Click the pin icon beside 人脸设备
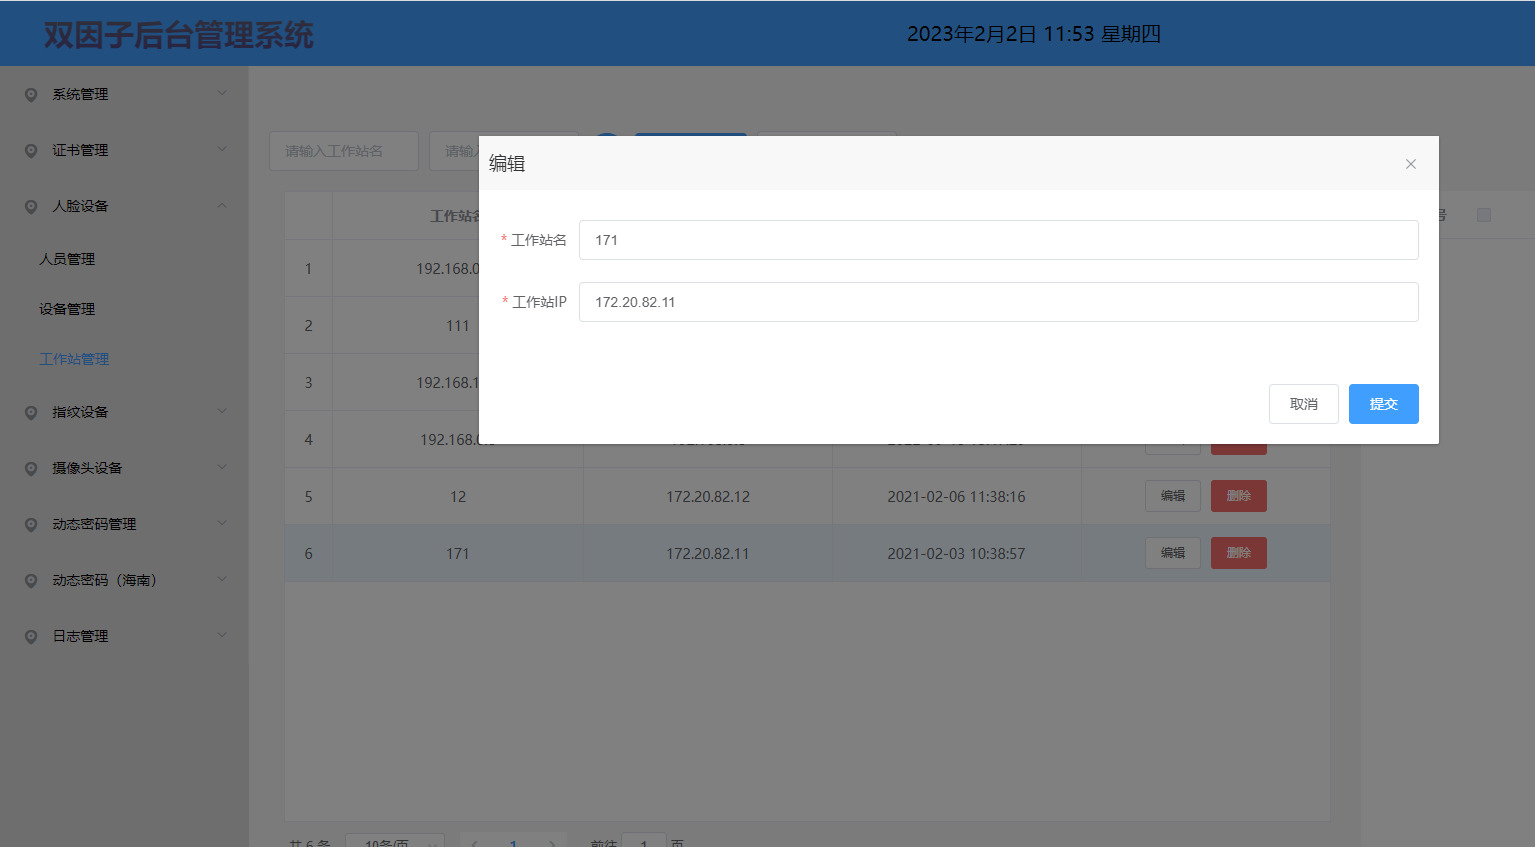Image resolution: width=1535 pixels, height=847 pixels. coord(31,207)
